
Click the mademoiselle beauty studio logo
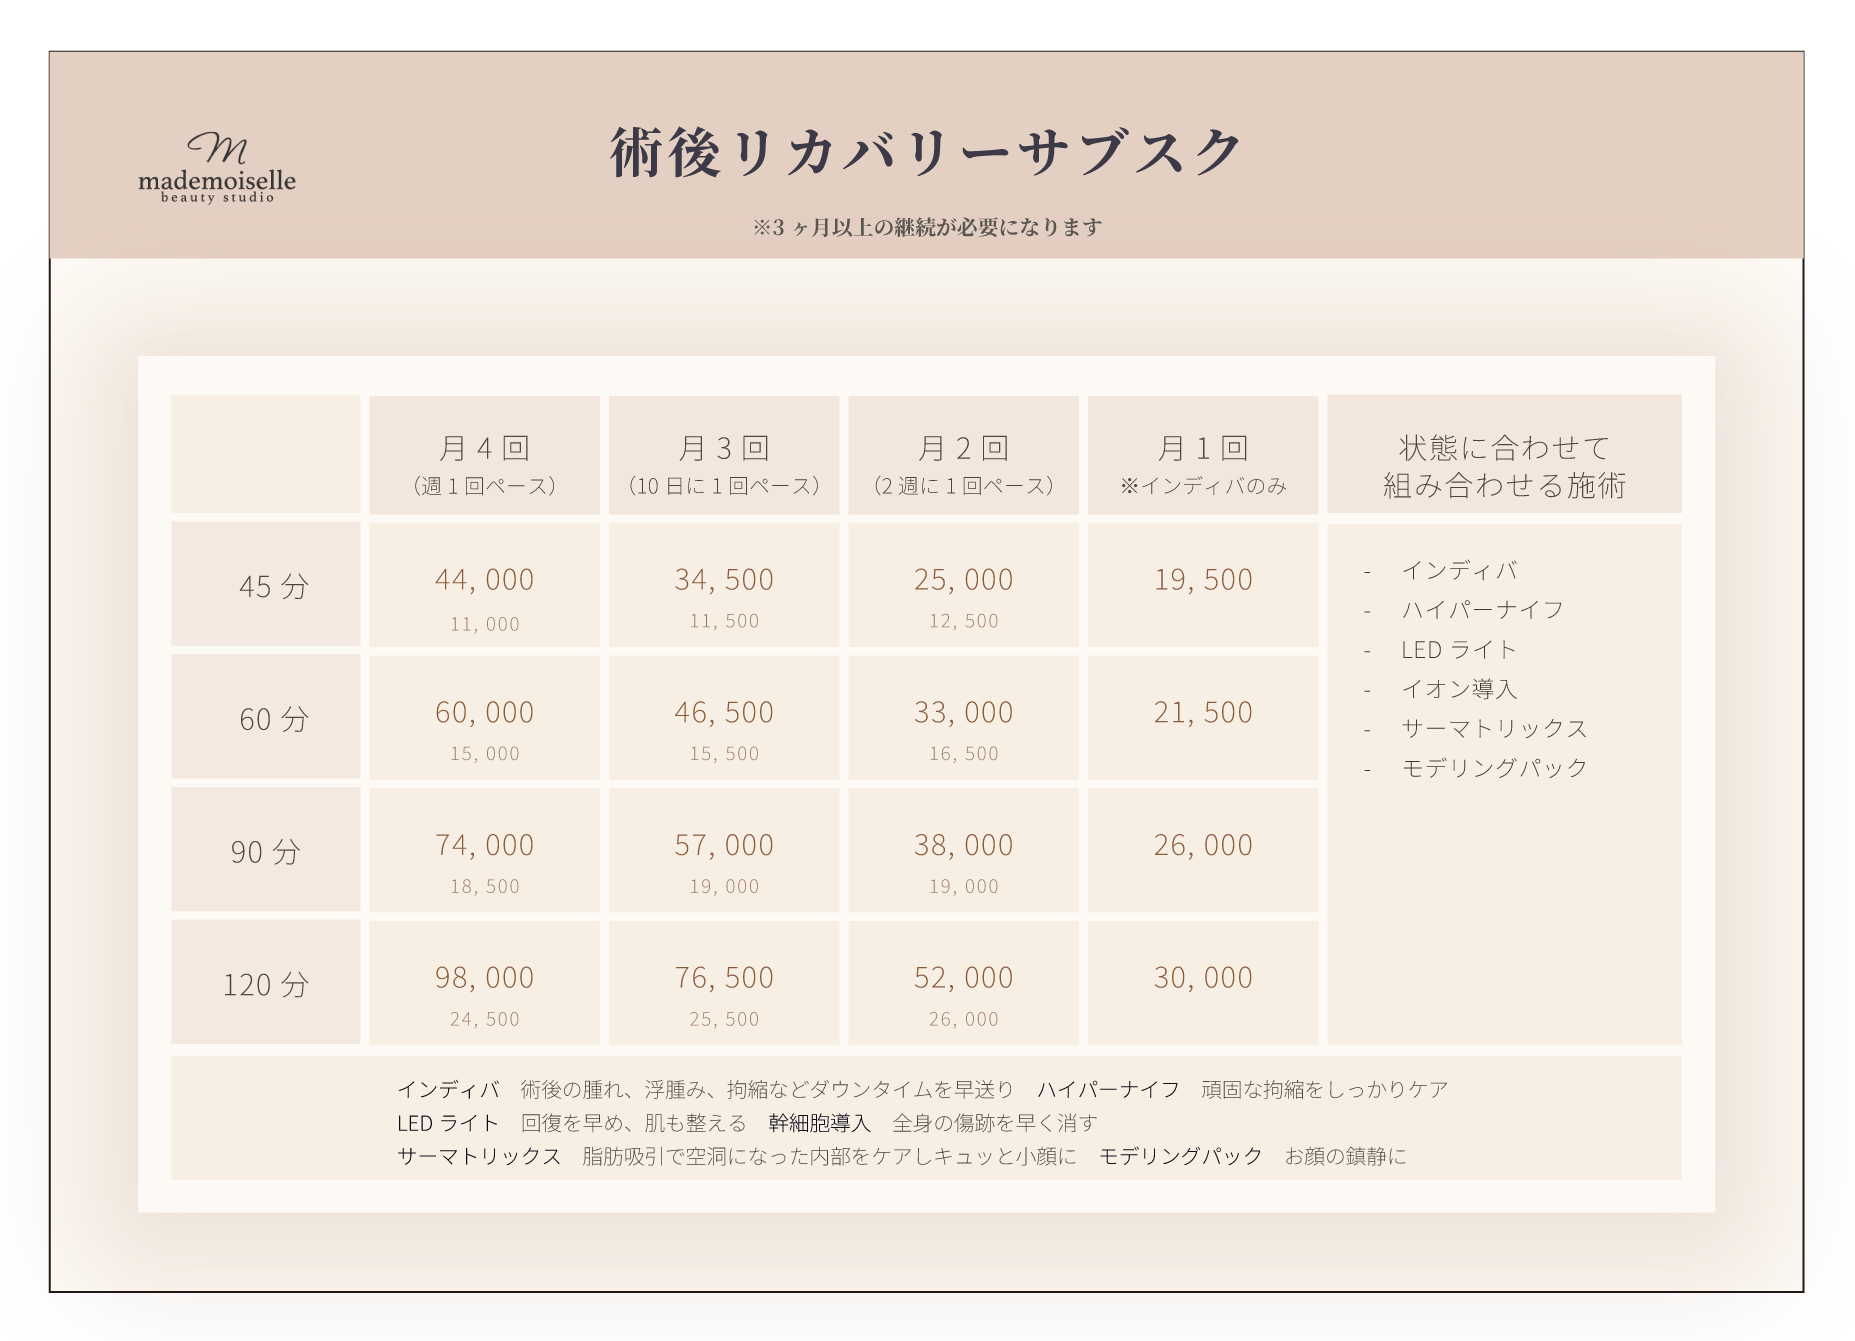coord(217,167)
